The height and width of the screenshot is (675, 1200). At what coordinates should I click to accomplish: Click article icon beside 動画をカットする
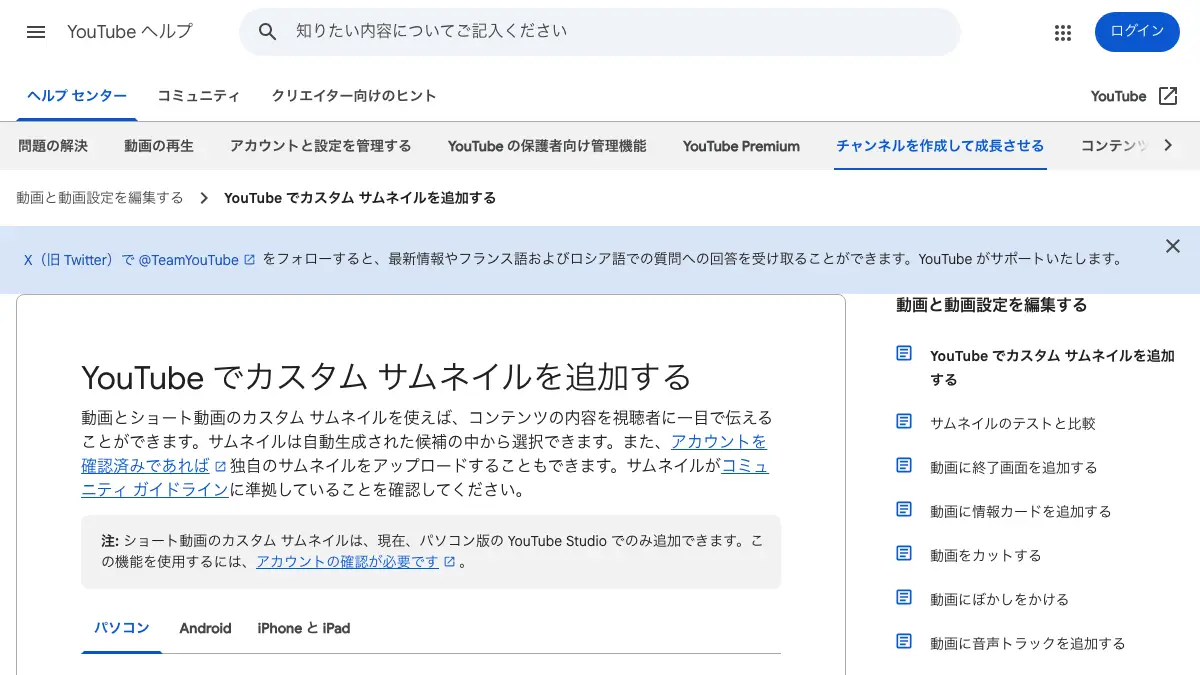(x=904, y=554)
